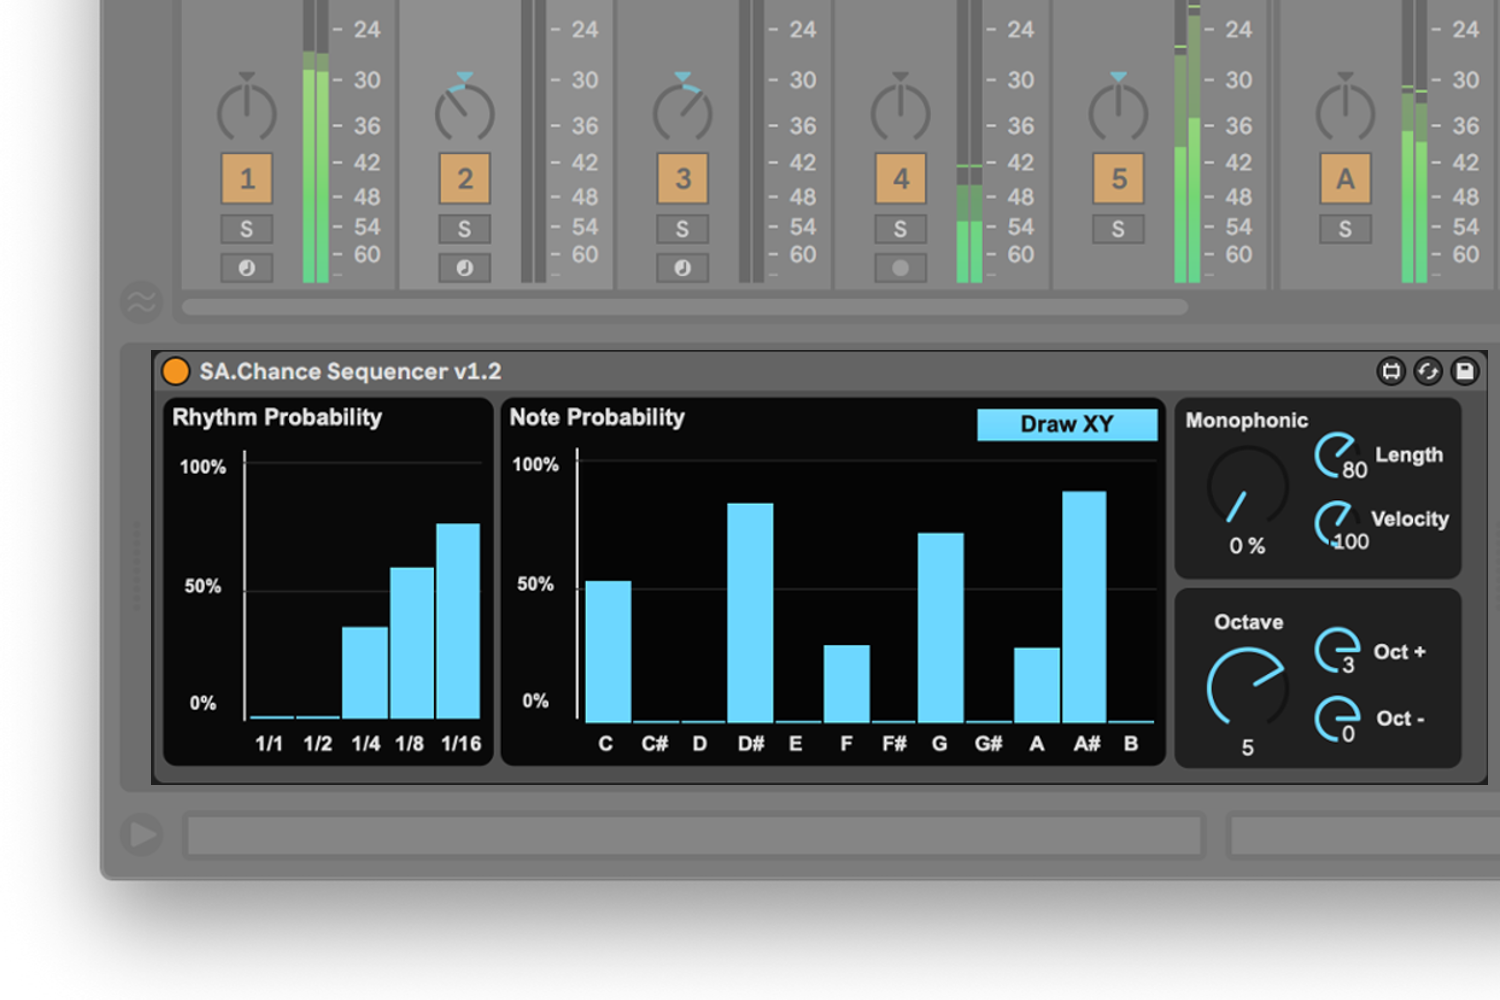Click track 1 monitor icon below S

tap(247, 268)
